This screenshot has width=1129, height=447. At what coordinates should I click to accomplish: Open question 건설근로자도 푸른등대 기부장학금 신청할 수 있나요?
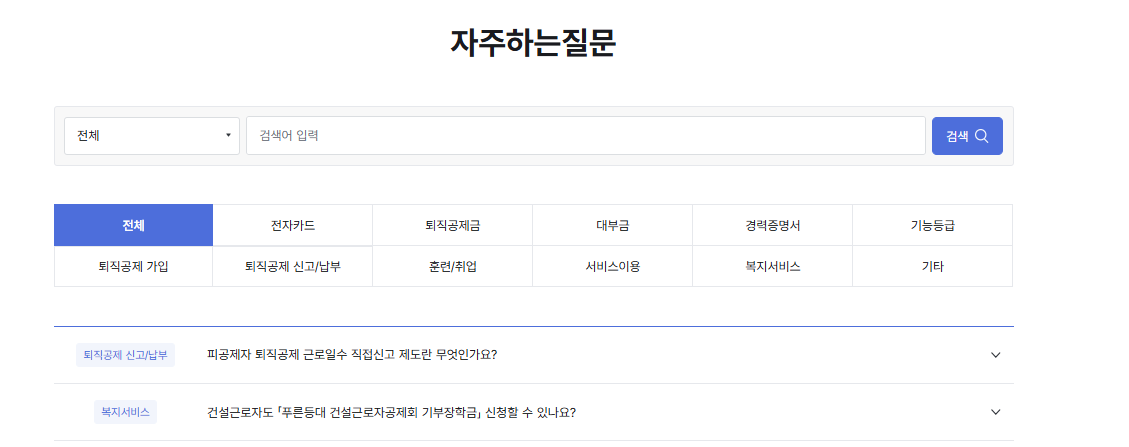pos(391,412)
